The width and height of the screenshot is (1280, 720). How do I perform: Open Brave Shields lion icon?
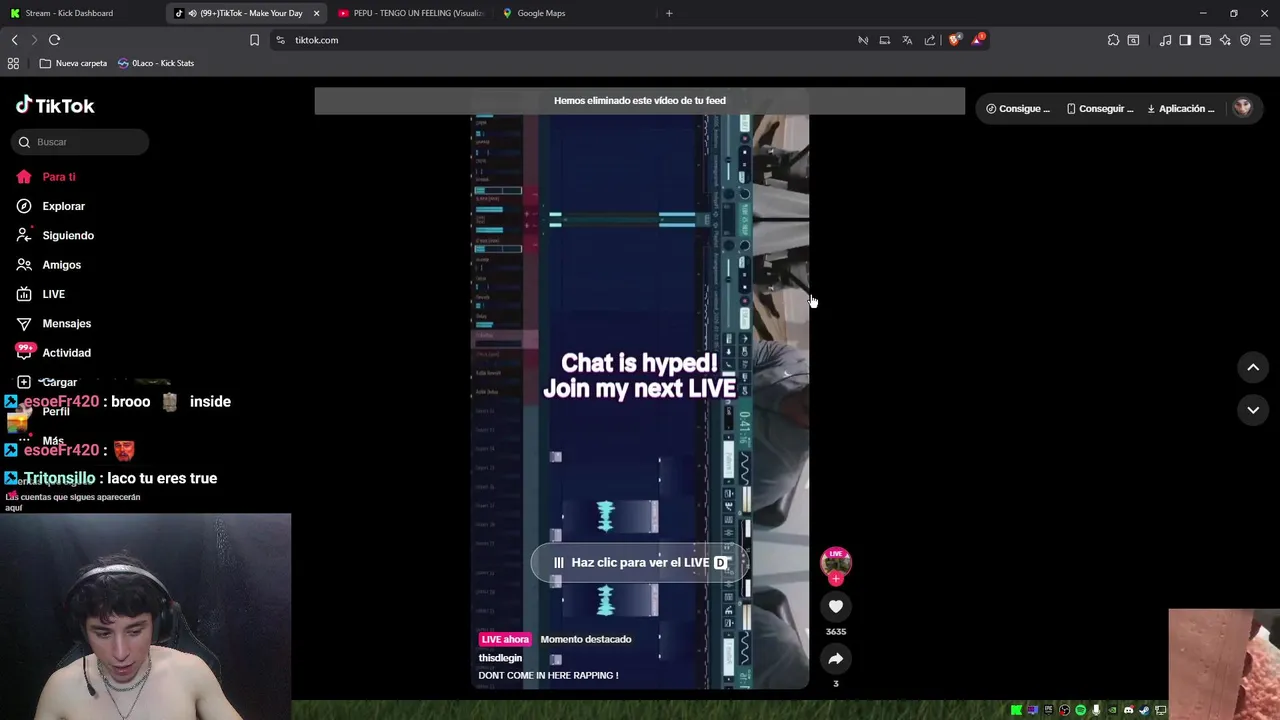click(955, 40)
